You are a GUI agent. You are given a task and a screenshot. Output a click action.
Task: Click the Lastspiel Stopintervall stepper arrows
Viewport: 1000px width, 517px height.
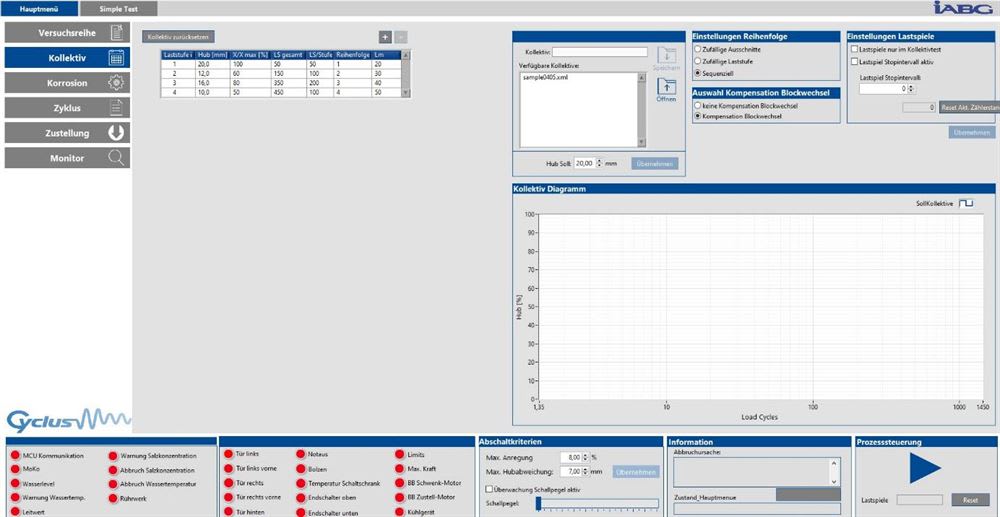(x=912, y=89)
